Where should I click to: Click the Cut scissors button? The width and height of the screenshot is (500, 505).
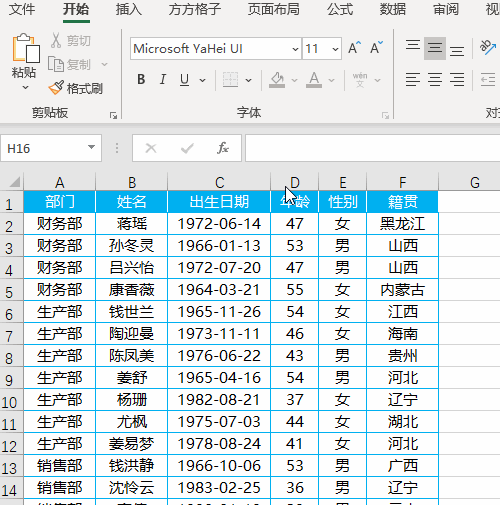click(x=71, y=41)
